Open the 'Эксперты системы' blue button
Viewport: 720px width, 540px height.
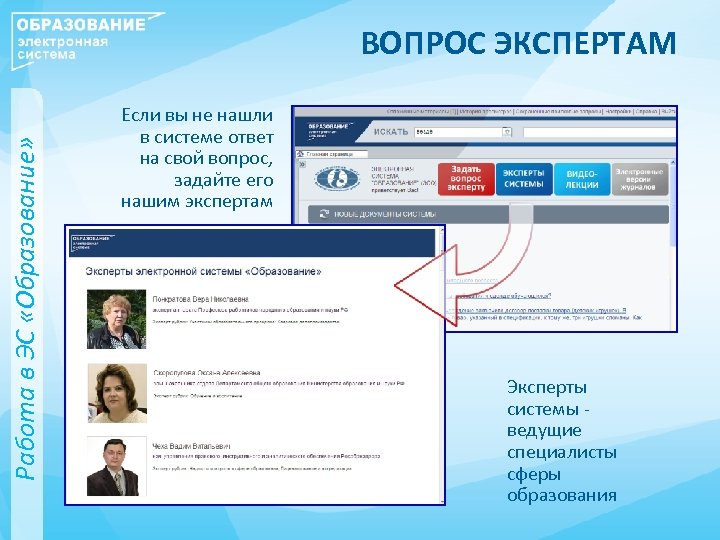tap(524, 179)
